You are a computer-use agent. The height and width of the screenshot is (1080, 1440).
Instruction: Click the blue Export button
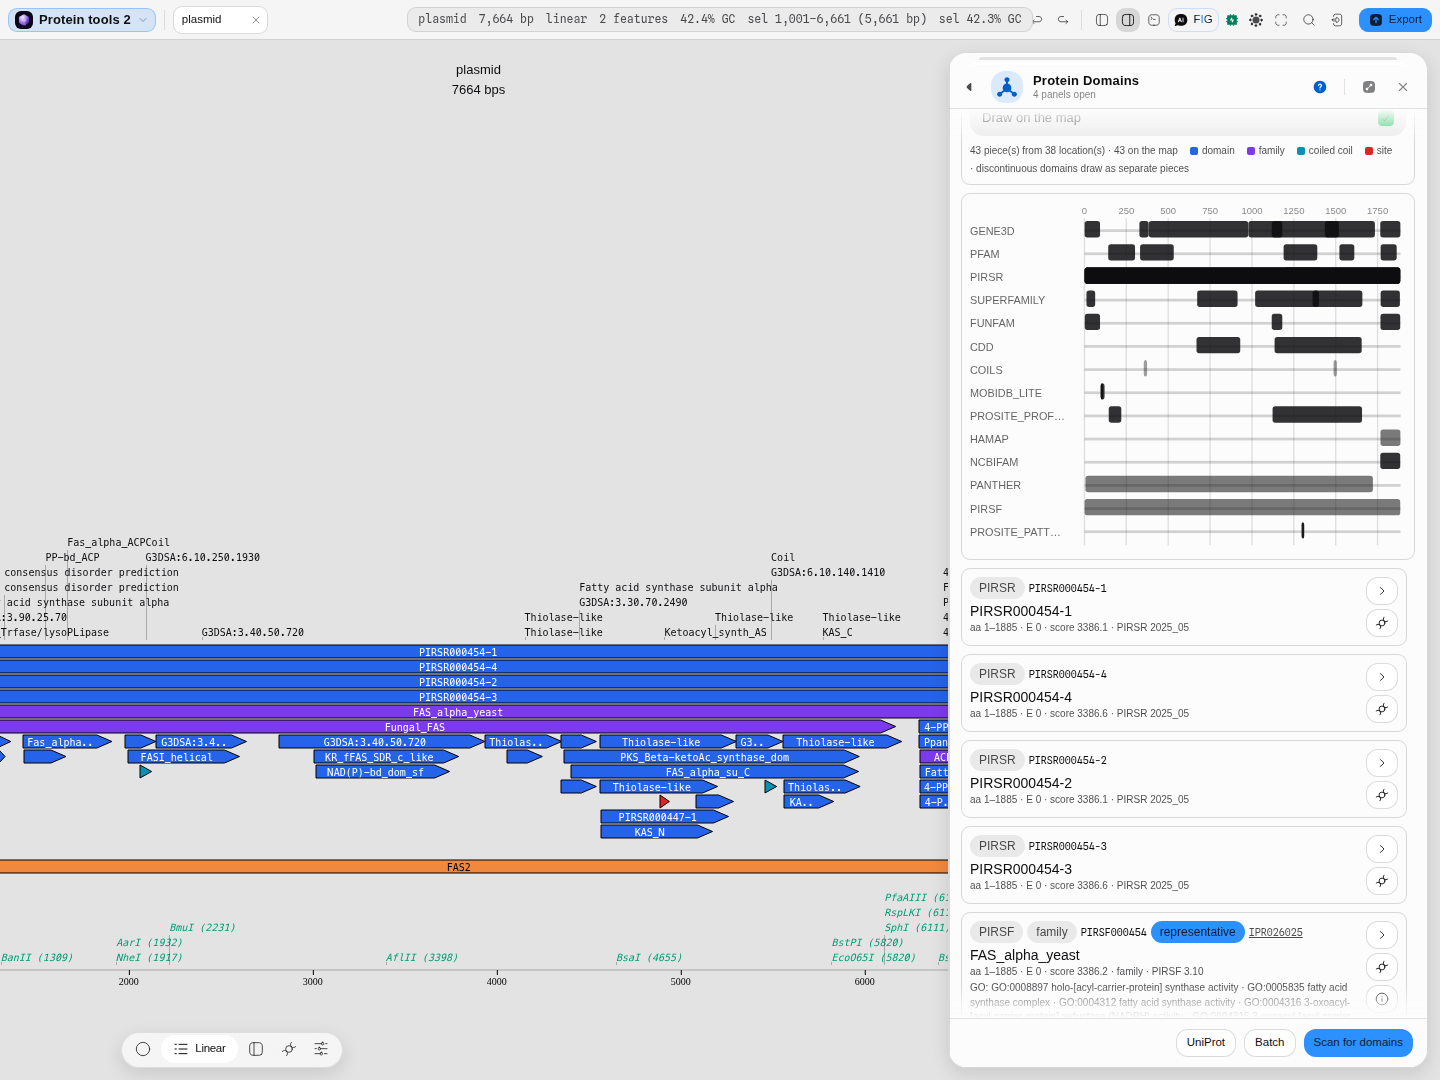(1395, 20)
